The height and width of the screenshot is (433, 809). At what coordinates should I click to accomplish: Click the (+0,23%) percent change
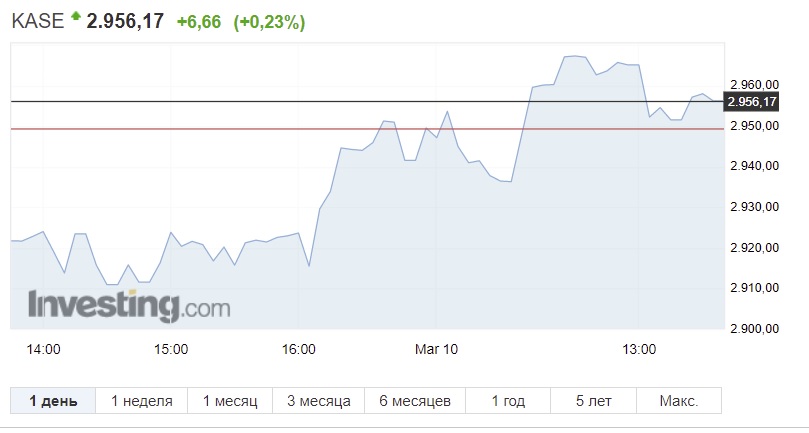click(269, 22)
